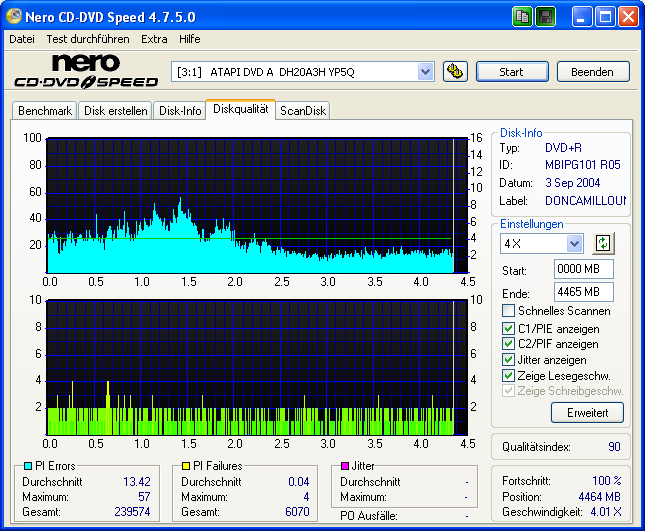
Task: Click the PI Errors Gesamt value 239574
Action: (x=132, y=512)
